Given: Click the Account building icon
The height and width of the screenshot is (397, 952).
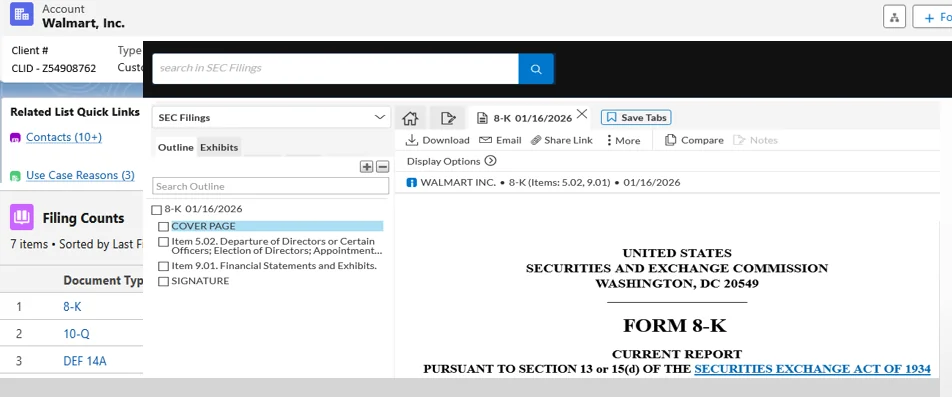Looking at the screenshot, I should click(21, 14).
